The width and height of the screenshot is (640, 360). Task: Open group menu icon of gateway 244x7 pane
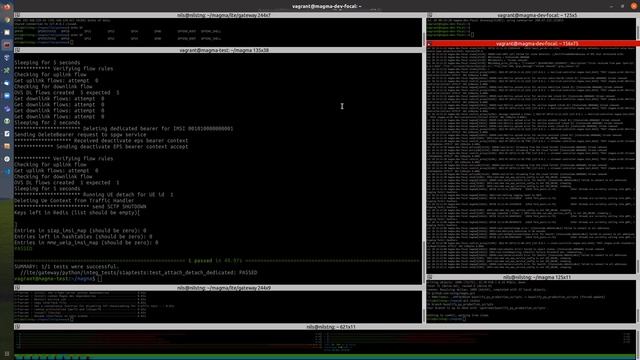click(17, 15)
